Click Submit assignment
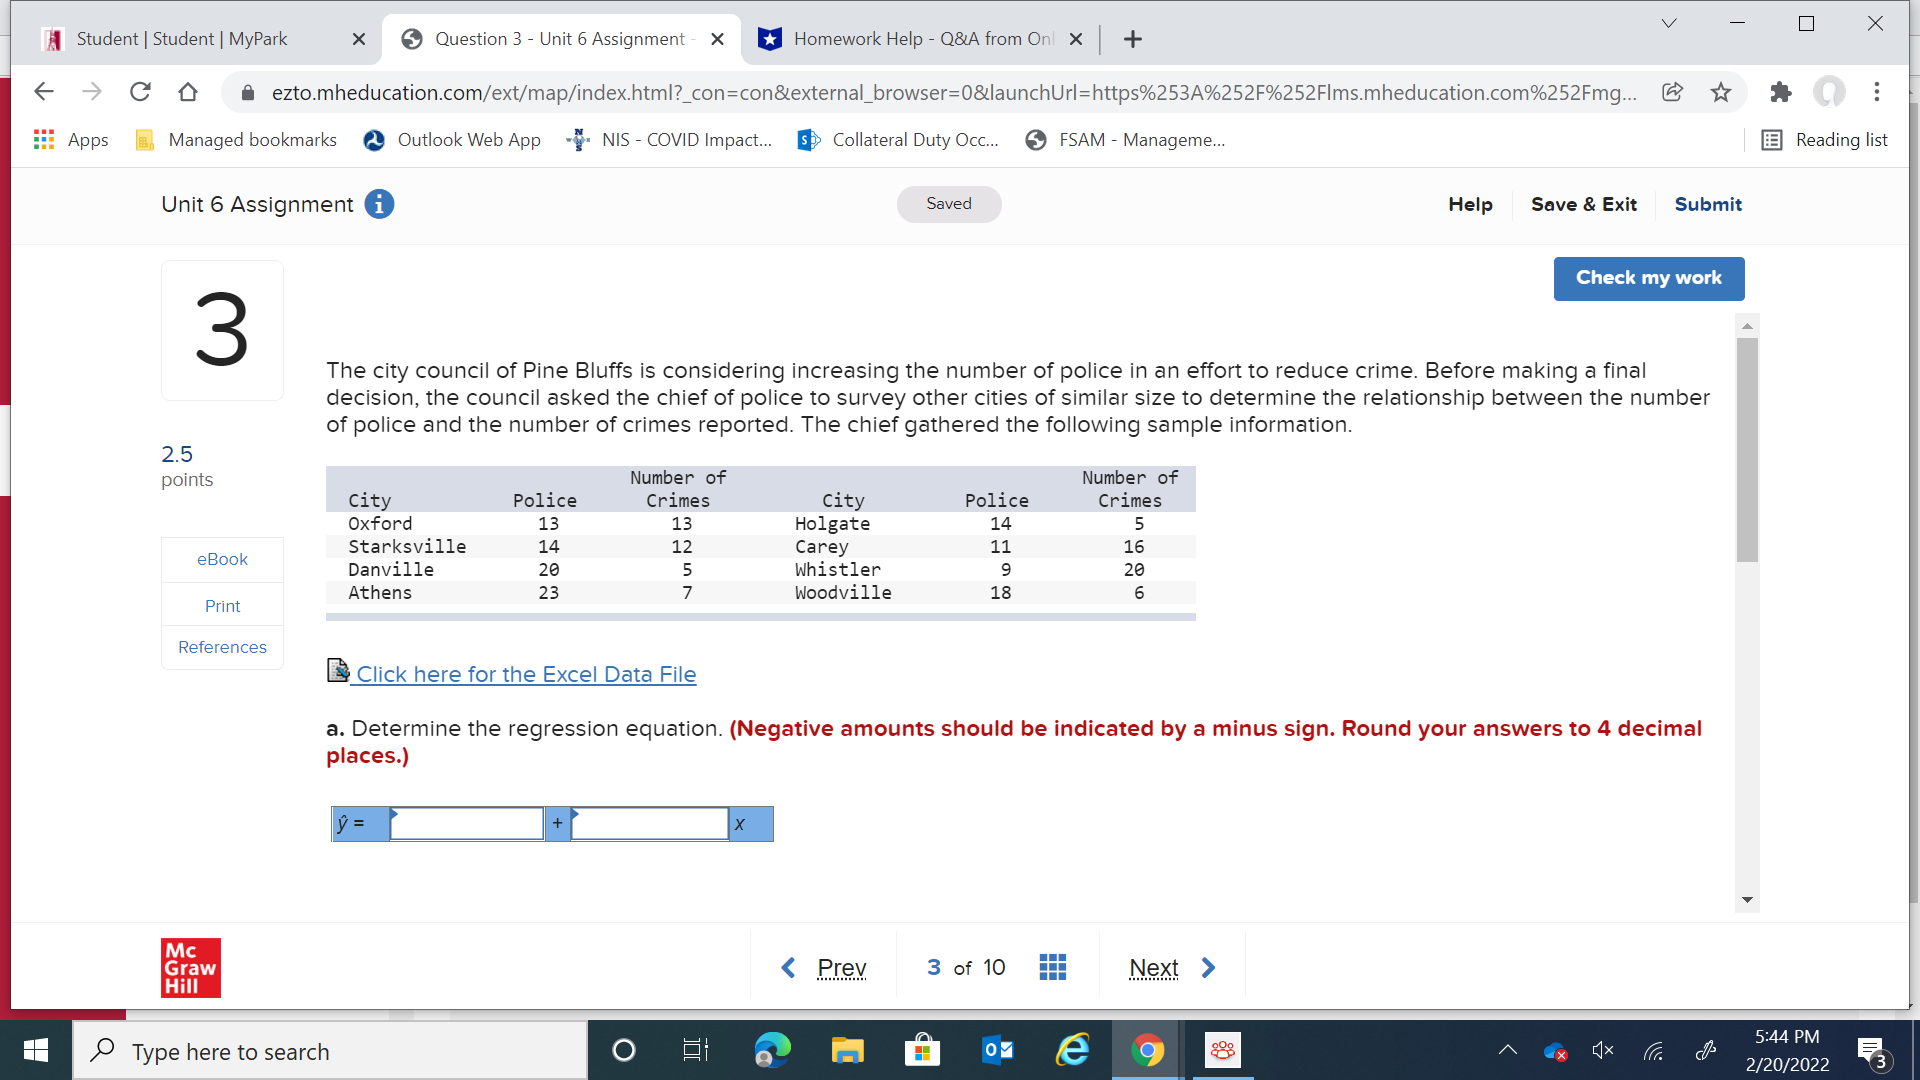Viewport: 1920px width, 1080px height. [x=1707, y=204]
